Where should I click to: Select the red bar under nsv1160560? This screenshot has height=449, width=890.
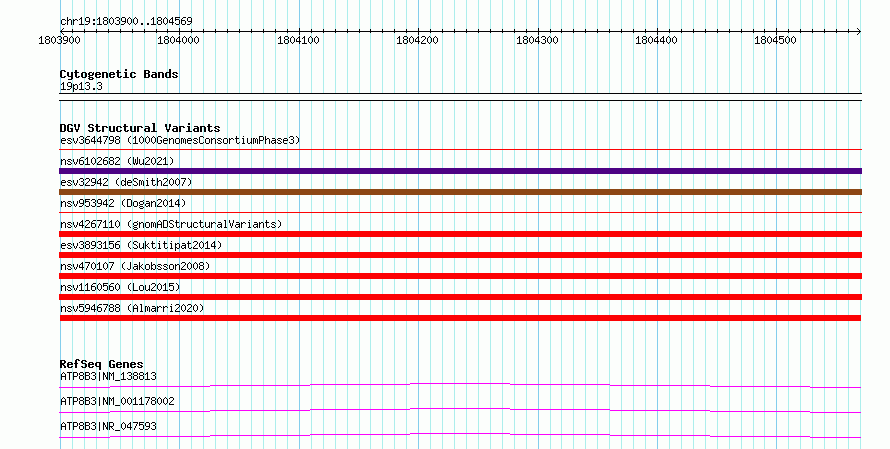click(460, 297)
